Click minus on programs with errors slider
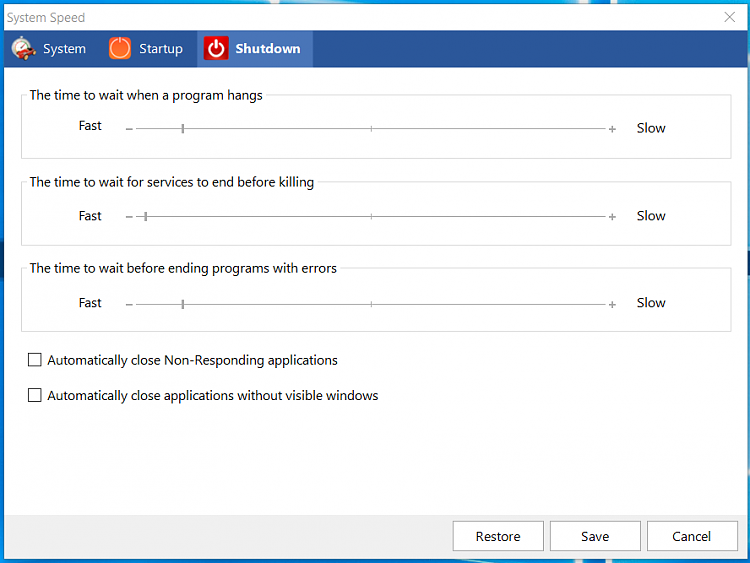 pyautogui.click(x=129, y=305)
